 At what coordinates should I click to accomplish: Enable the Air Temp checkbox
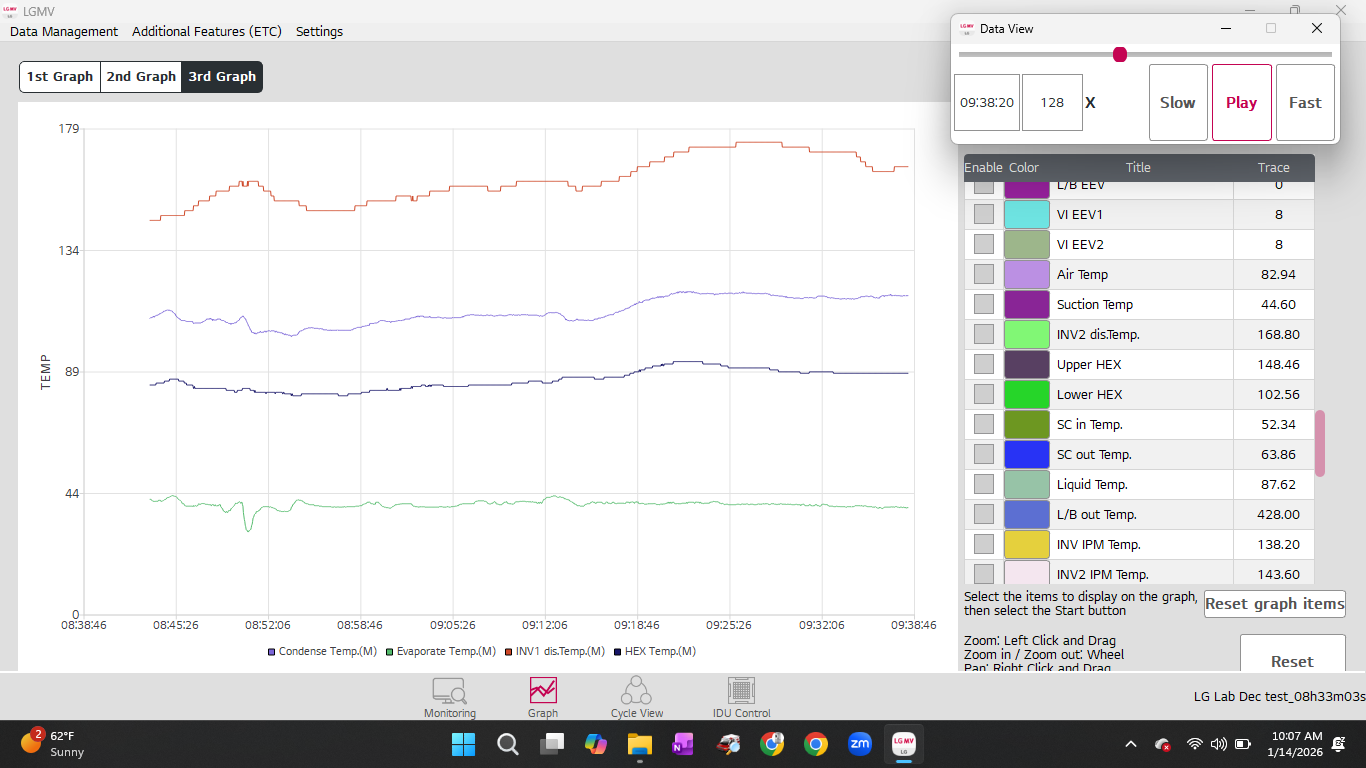pyautogui.click(x=983, y=273)
